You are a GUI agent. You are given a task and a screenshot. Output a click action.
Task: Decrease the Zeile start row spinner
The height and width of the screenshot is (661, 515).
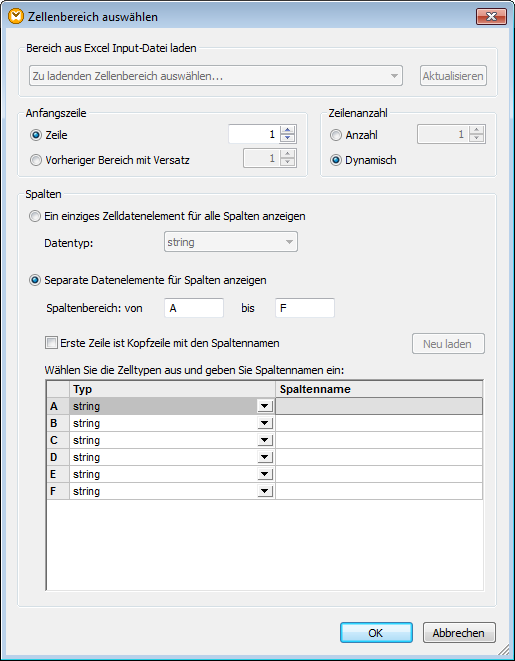(x=287, y=139)
